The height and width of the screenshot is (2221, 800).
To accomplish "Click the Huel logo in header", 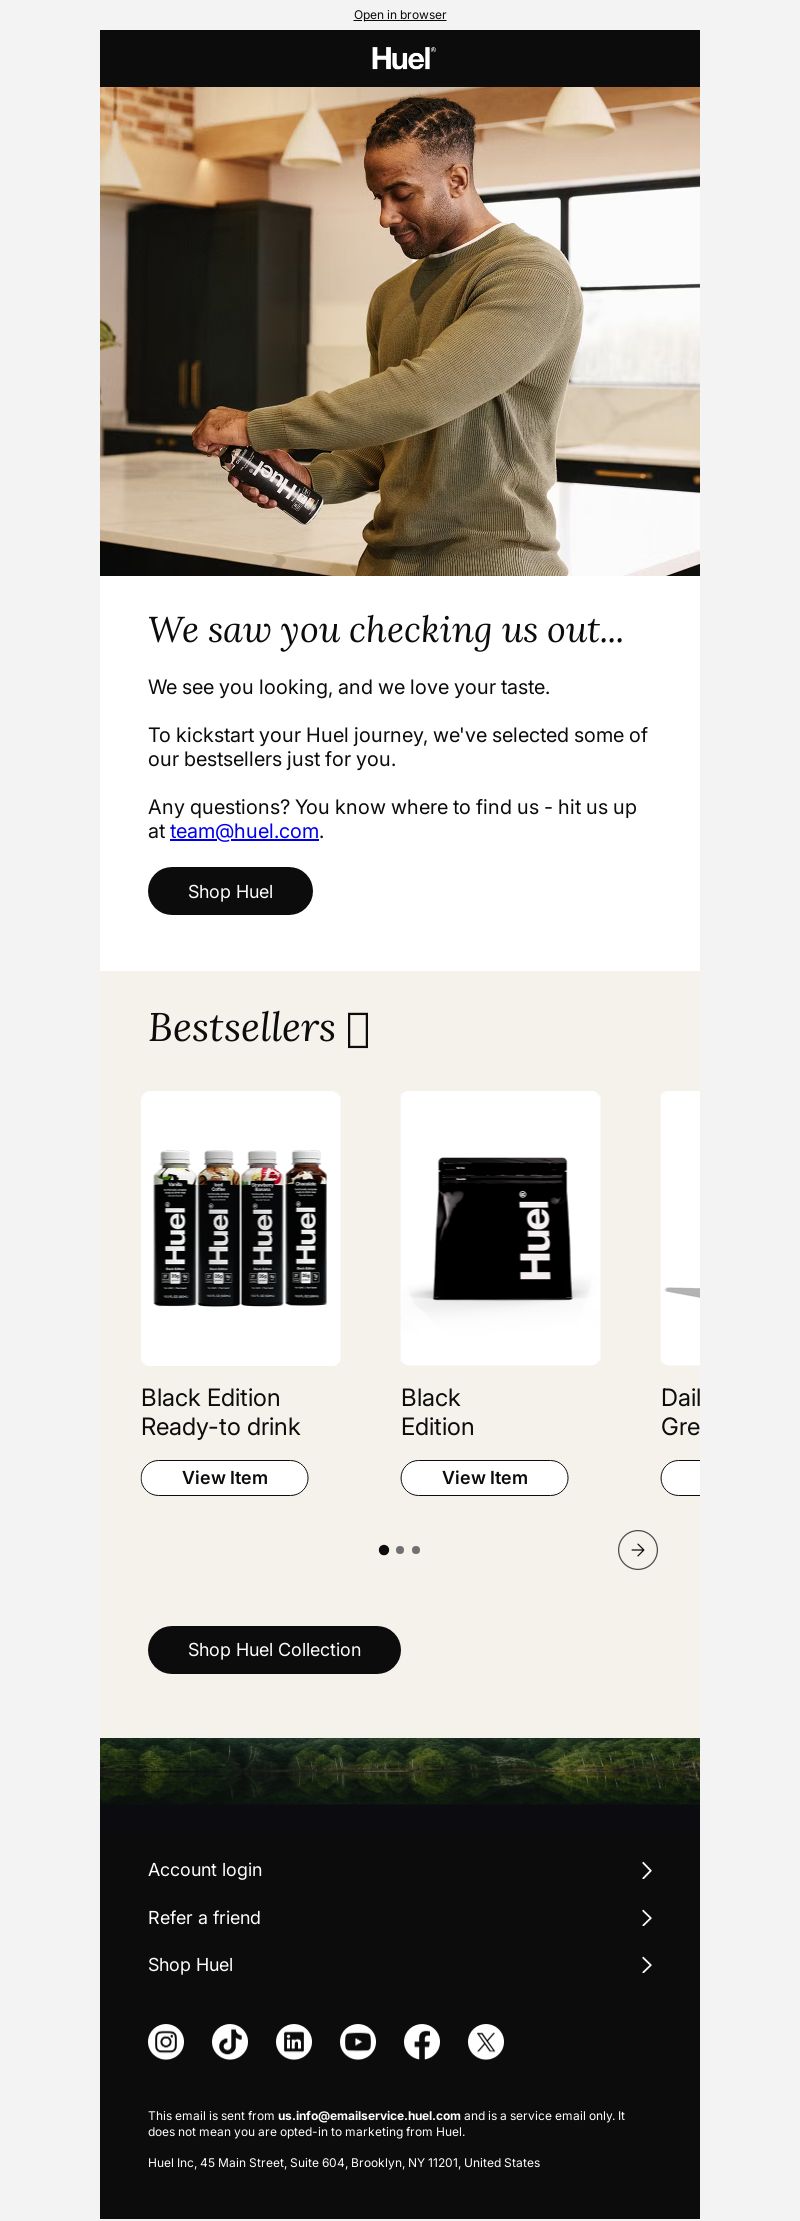I will [403, 58].
